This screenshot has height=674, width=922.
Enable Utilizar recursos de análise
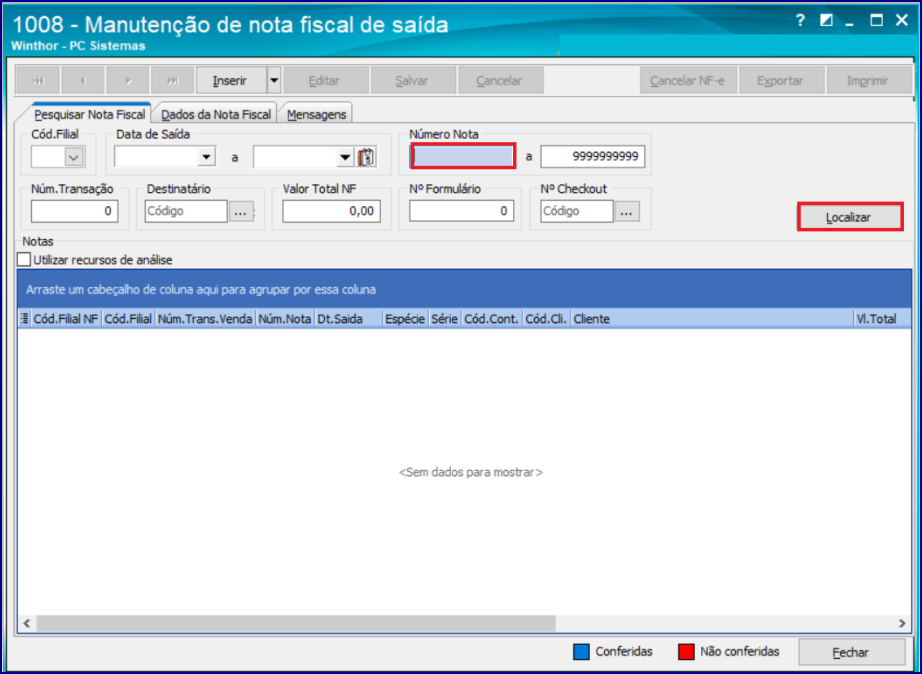[x=24, y=259]
